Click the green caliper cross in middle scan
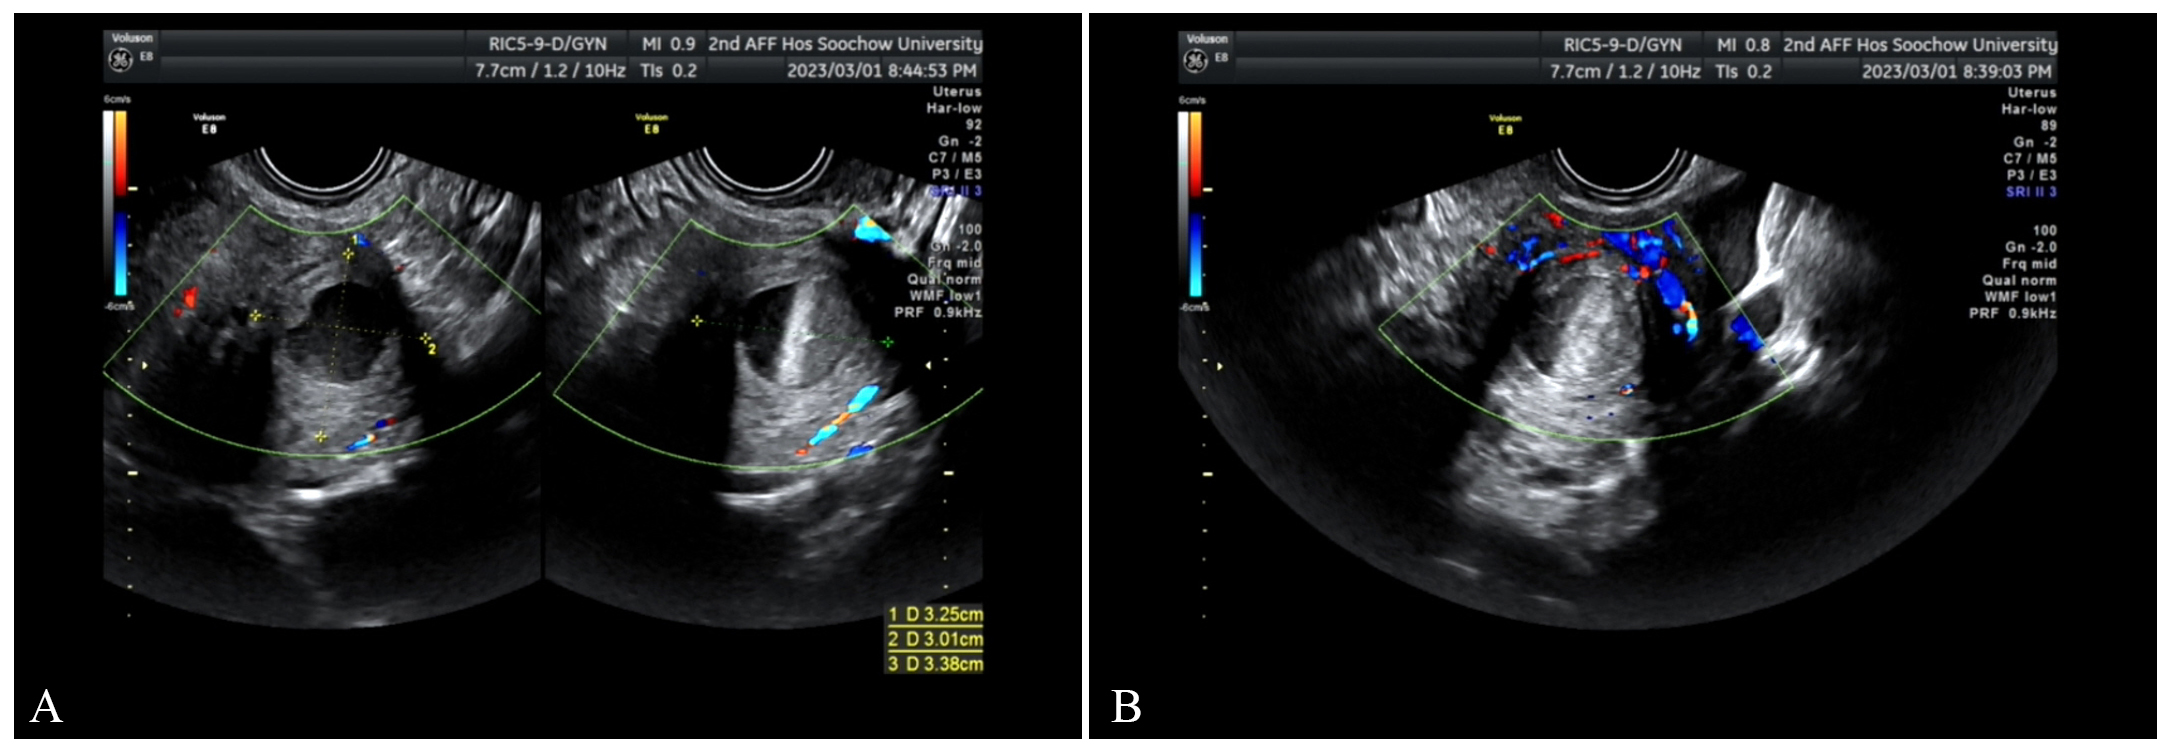This screenshot has height=751, width=2163. click(x=888, y=342)
